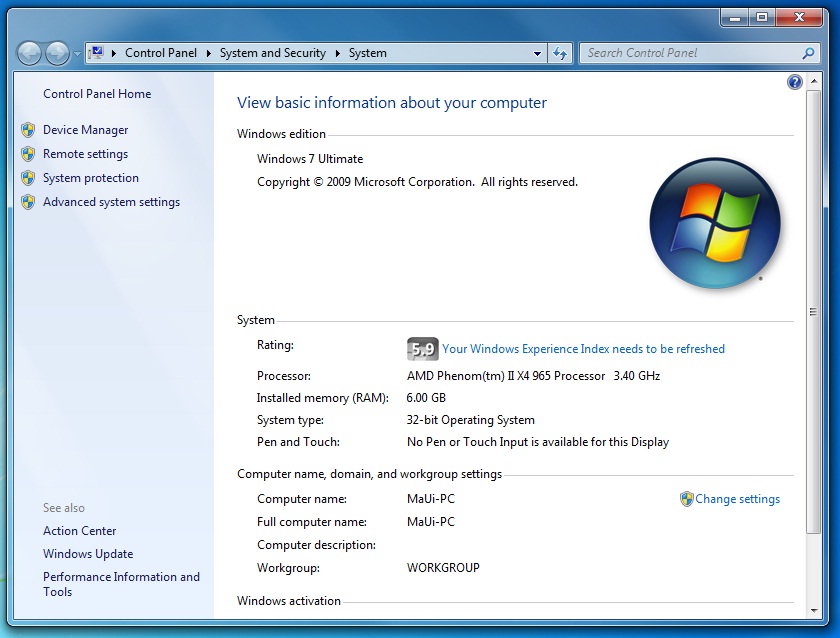This screenshot has height=638, width=840.
Task: Close the System window
Action: click(x=799, y=17)
